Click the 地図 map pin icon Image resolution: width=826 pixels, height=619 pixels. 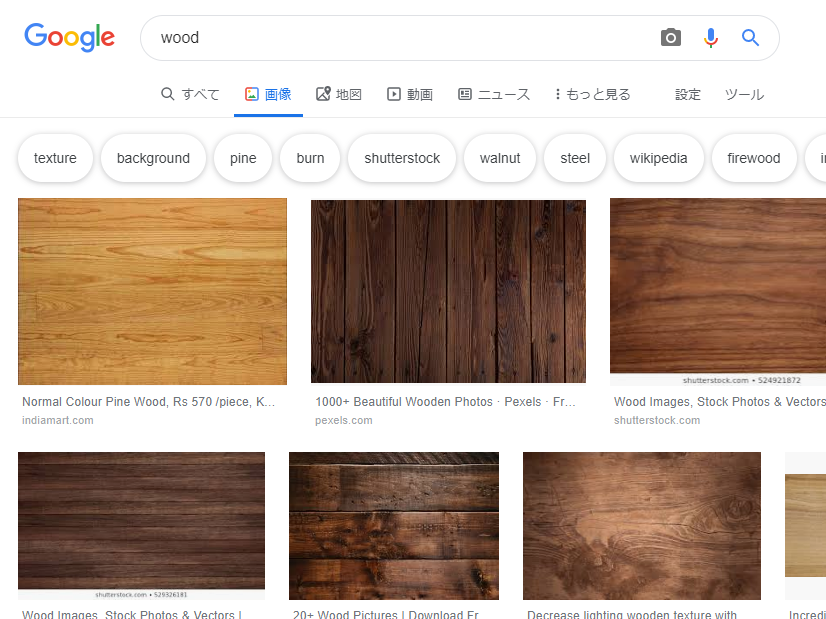tap(322, 93)
